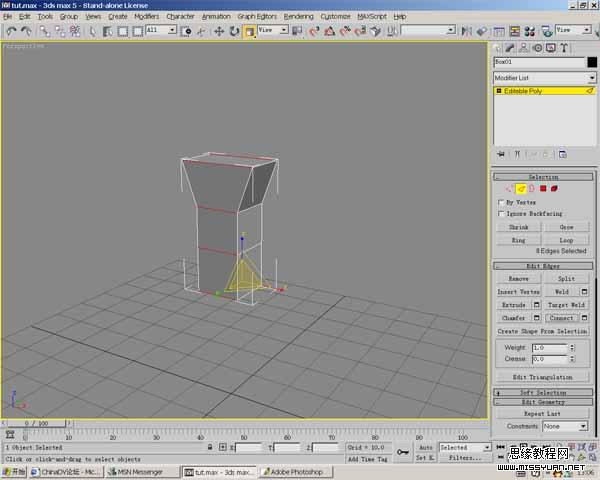This screenshot has width=600, height=480.
Task: Open the Hierarchy command panel
Action: click(x=523, y=48)
